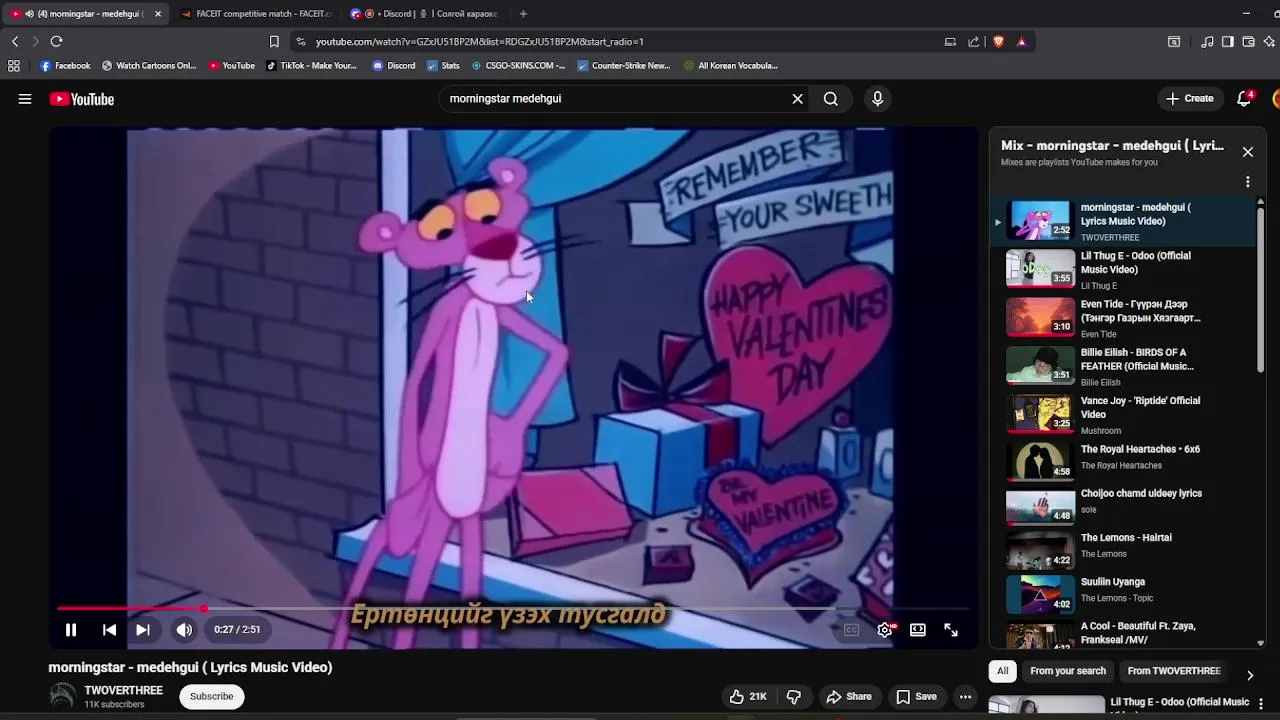This screenshot has width=1280, height=720.
Task: Open Brave Leo AI sparkle icon
Action: (x=1270, y=41)
